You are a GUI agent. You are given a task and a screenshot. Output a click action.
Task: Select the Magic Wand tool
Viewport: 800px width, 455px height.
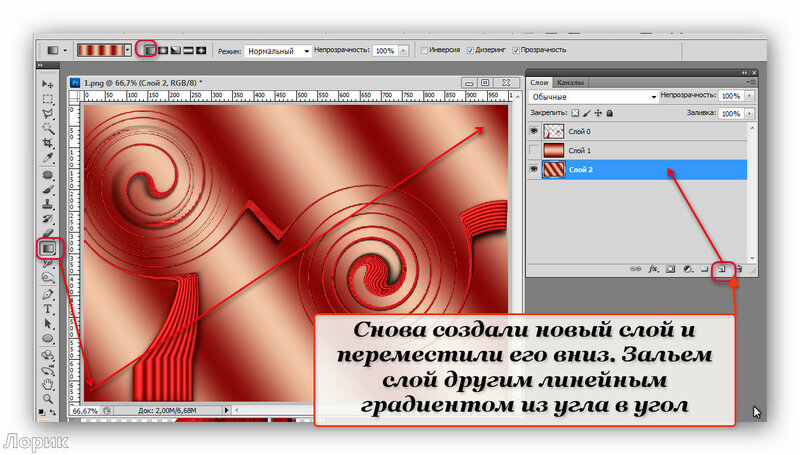(x=48, y=129)
